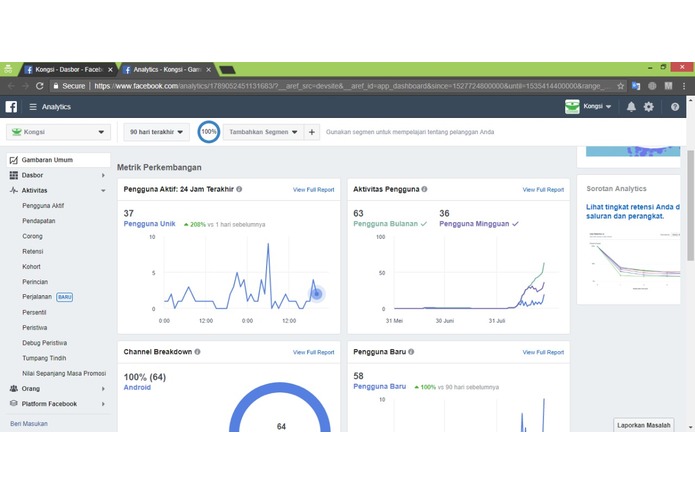Screen dimensions: 695x494
Task: Click the highlighted data point on active users chart
Action: (x=316, y=294)
